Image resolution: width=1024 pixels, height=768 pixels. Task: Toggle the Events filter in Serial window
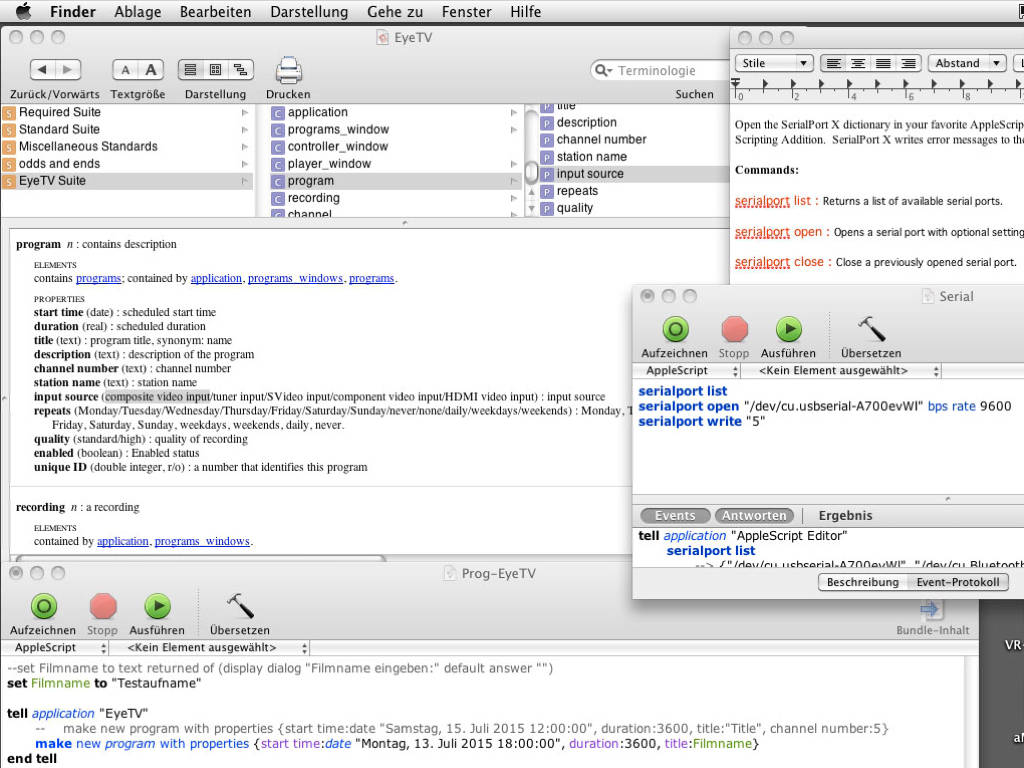[675, 516]
